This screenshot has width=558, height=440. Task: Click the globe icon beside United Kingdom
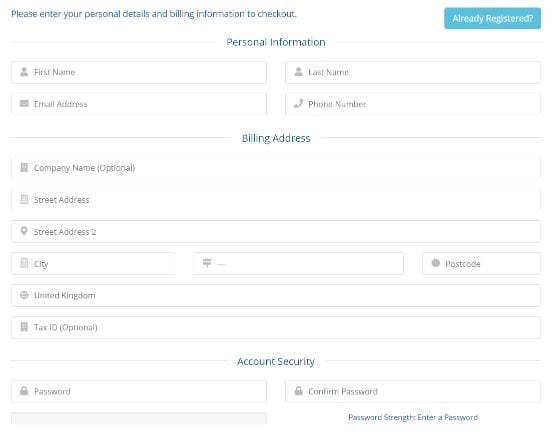(x=24, y=295)
